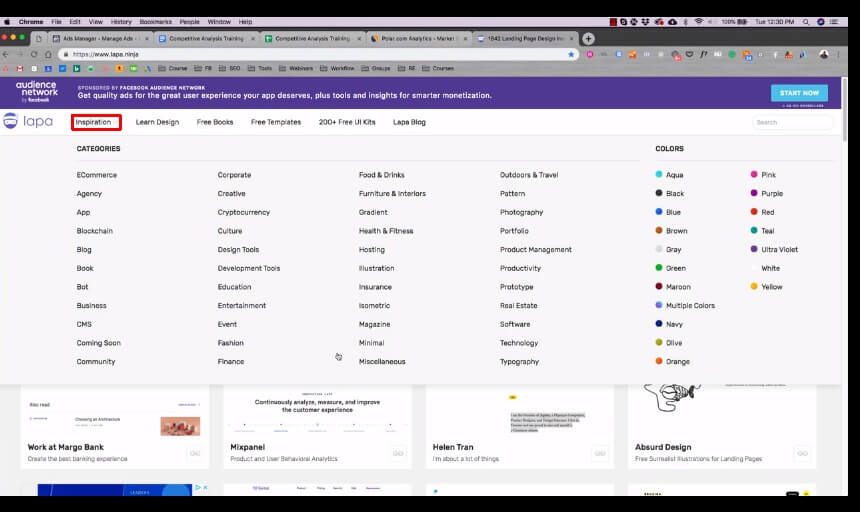Viewport: 860px width, 512px height.
Task: Select the Real Estate category
Action: pyautogui.click(x=518, y=305)
